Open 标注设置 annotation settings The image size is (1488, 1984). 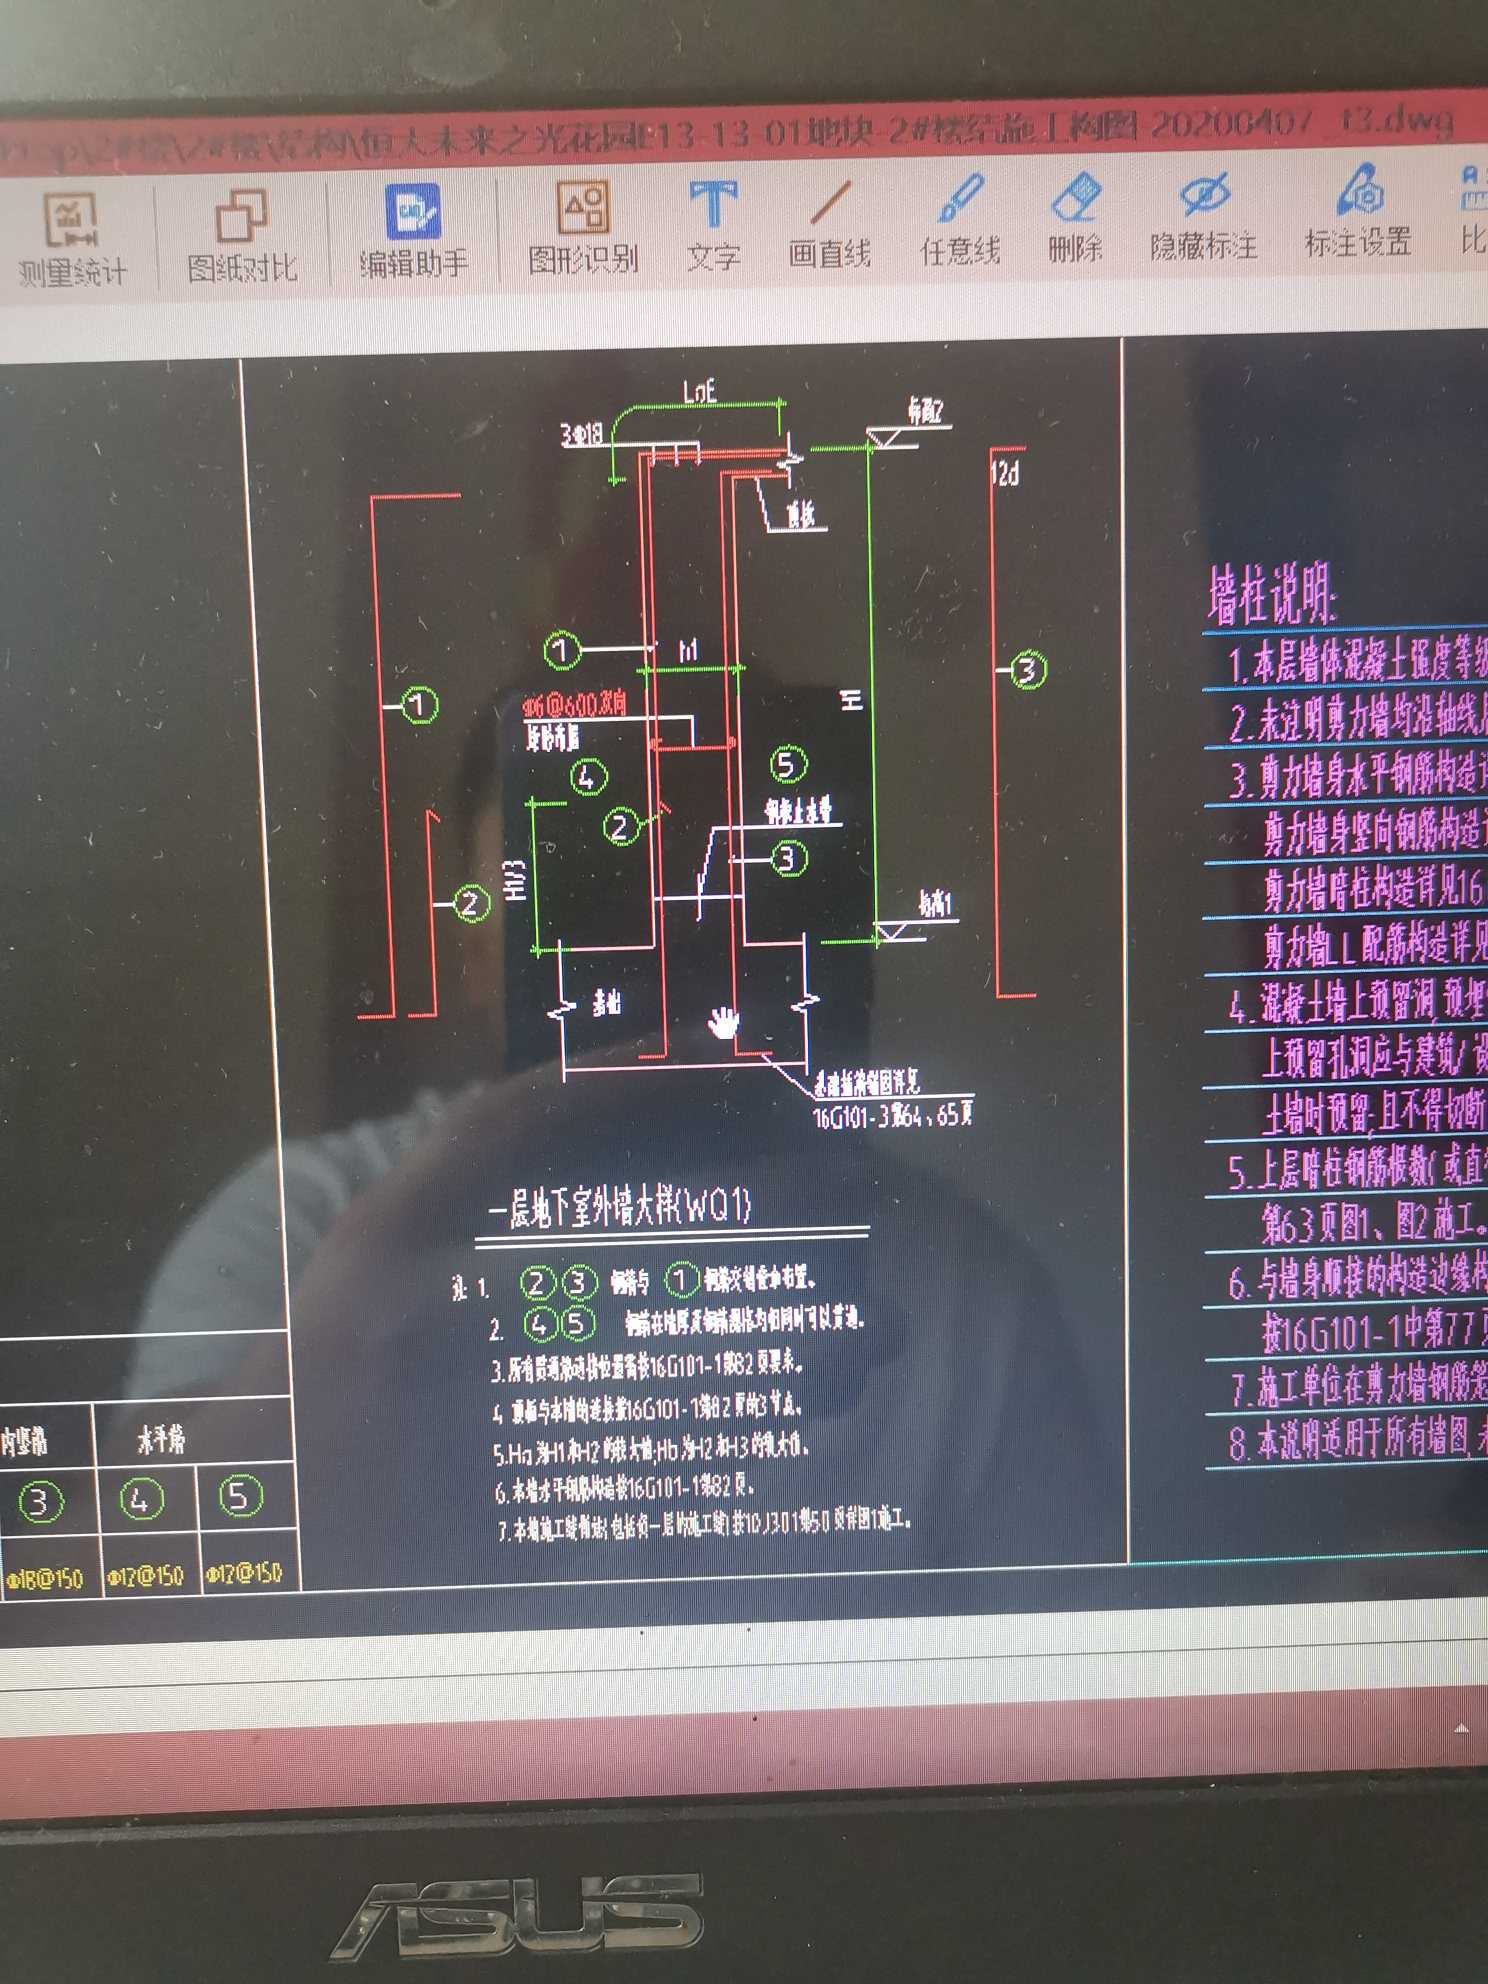point(1359,212)
